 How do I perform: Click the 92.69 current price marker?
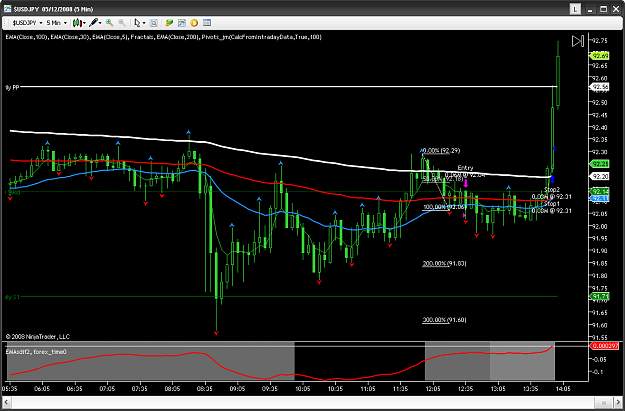click(x=599, y=56)
